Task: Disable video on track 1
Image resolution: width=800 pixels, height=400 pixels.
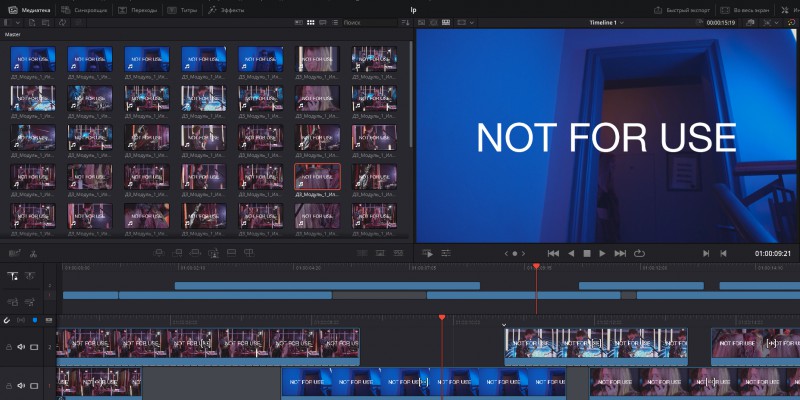Action: tap(34, 386)
